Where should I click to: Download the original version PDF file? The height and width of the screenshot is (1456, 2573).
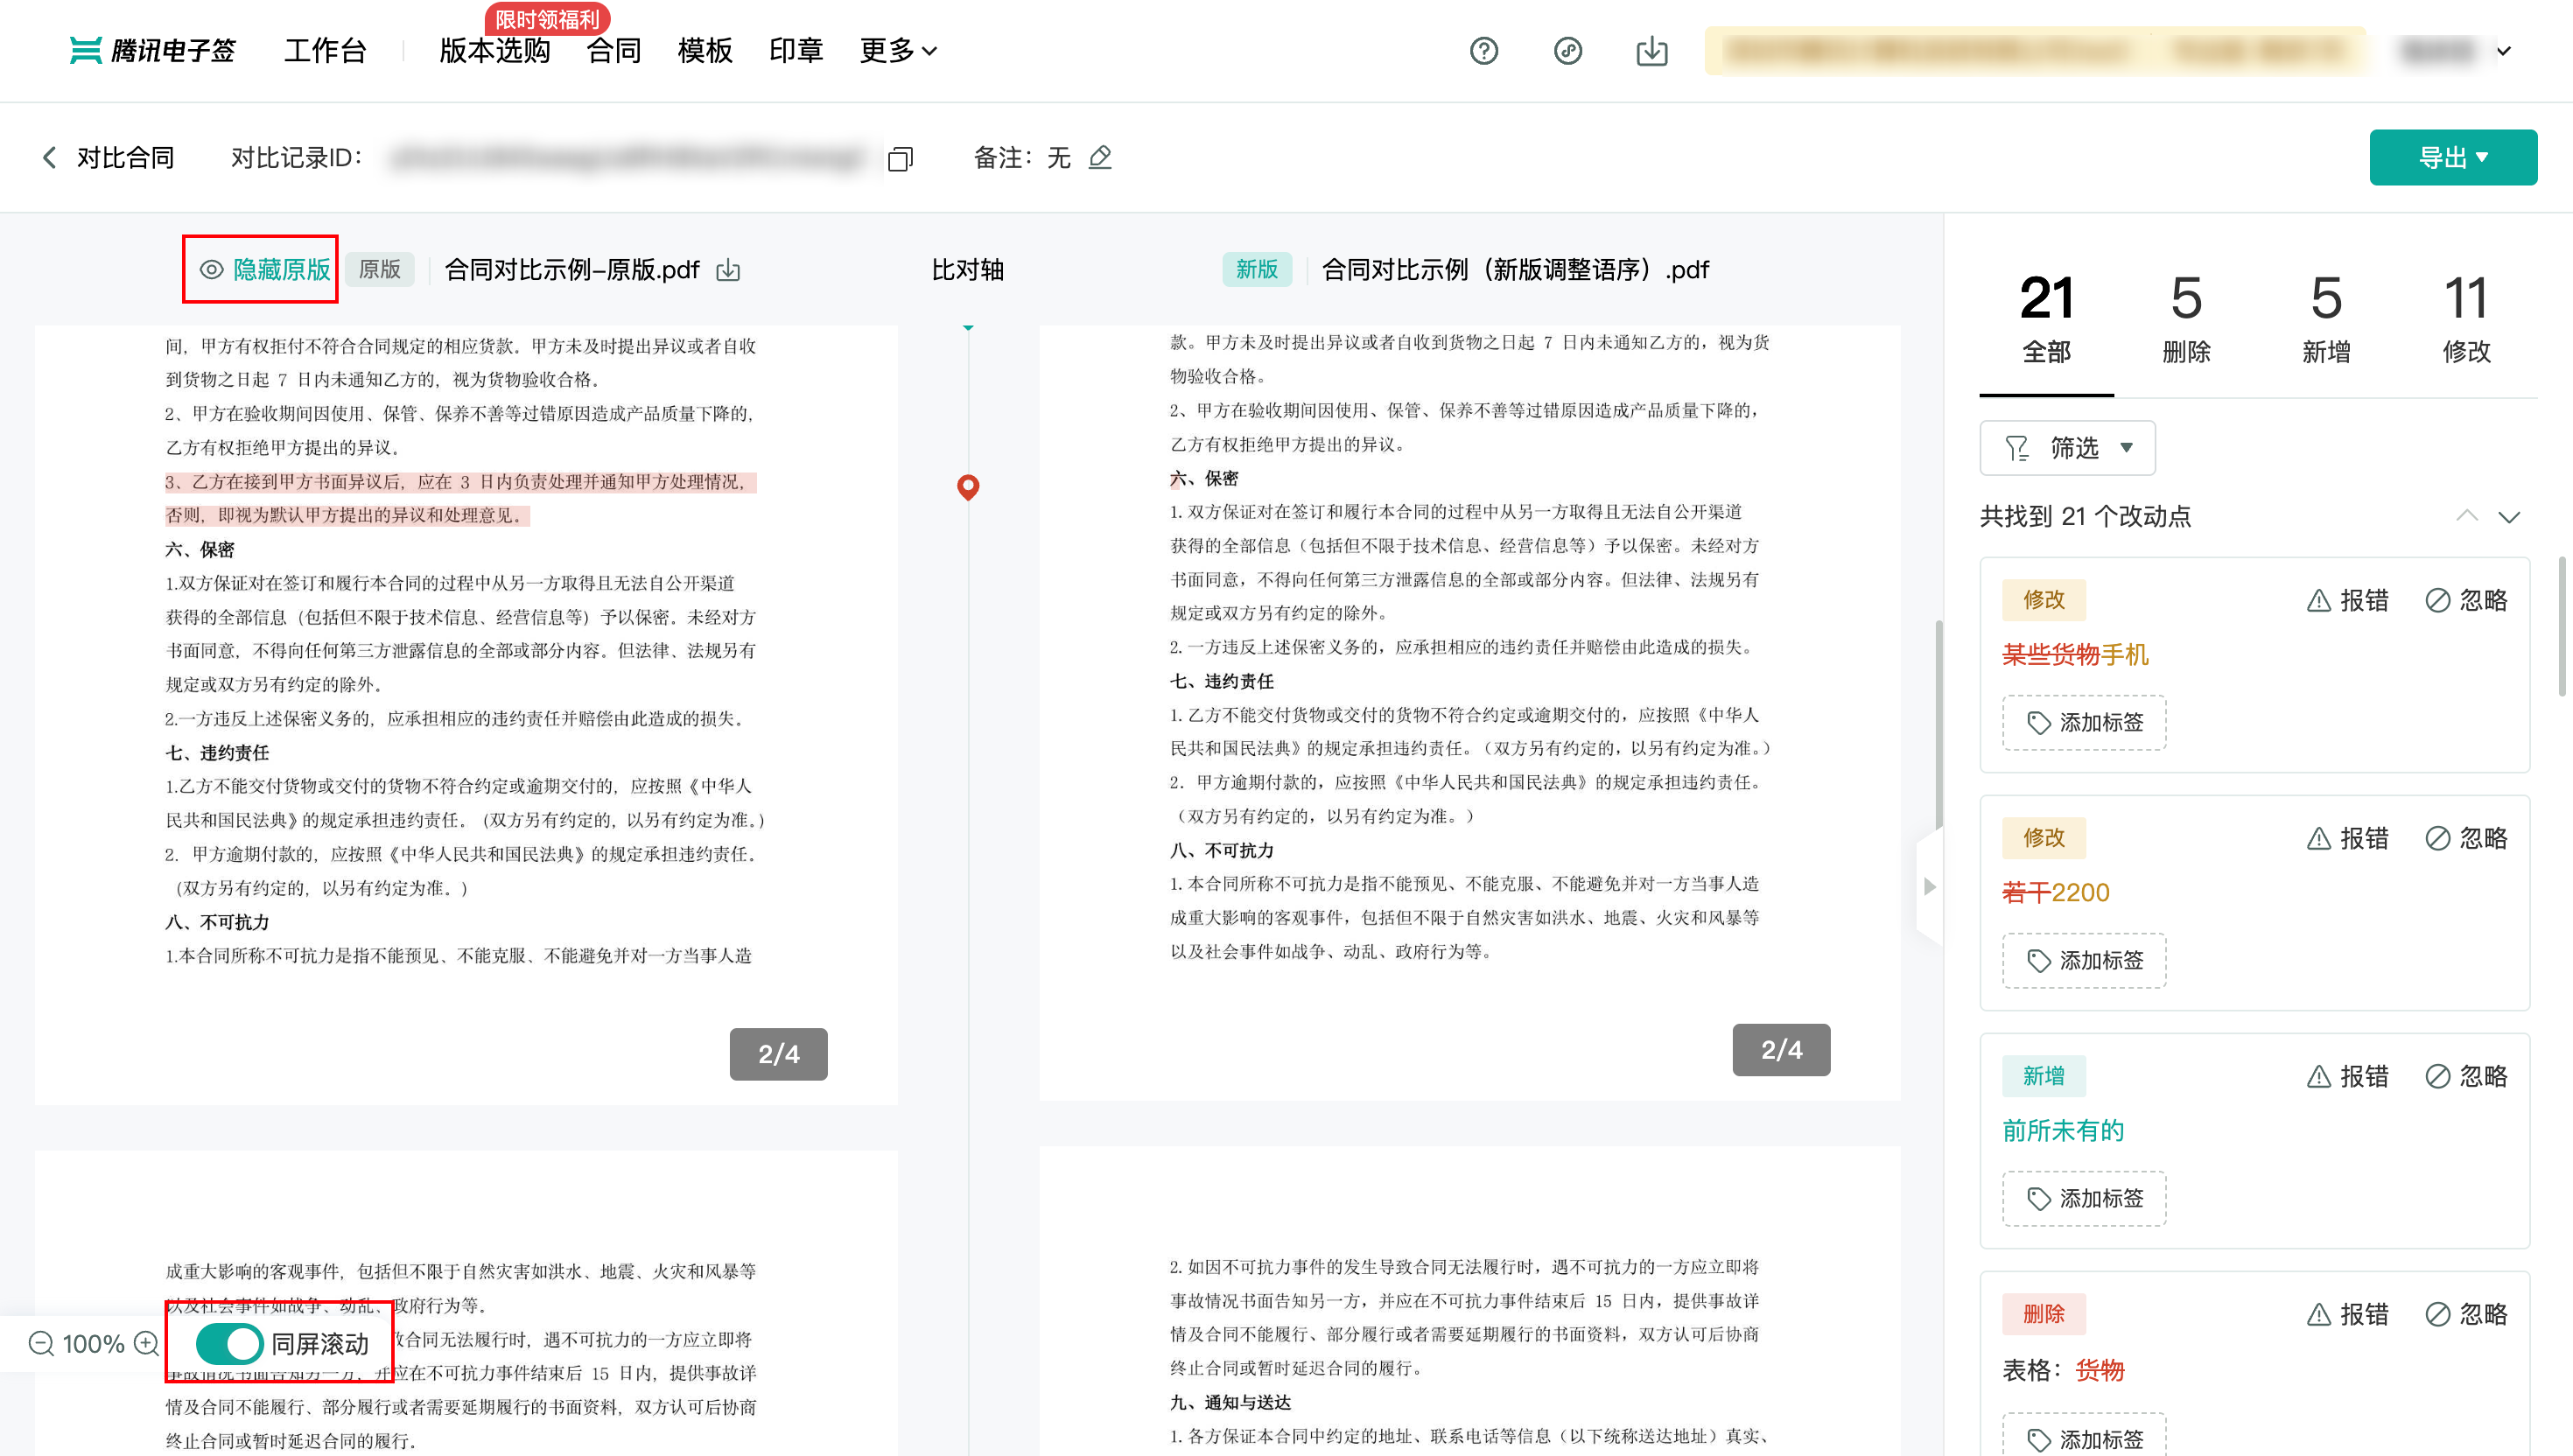click(728, 270)
